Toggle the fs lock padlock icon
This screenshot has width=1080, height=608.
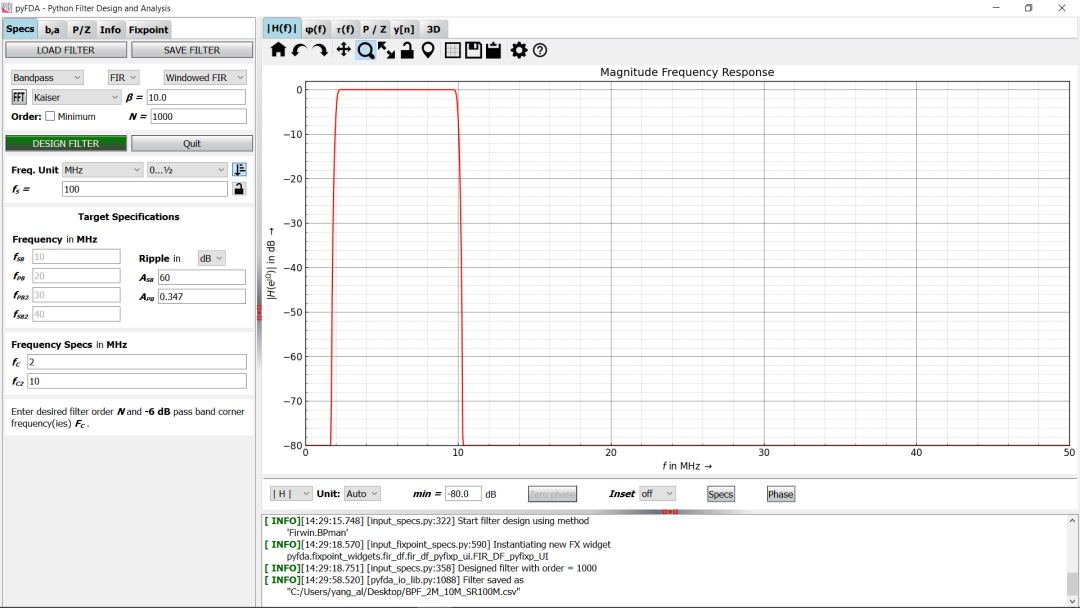239,189
